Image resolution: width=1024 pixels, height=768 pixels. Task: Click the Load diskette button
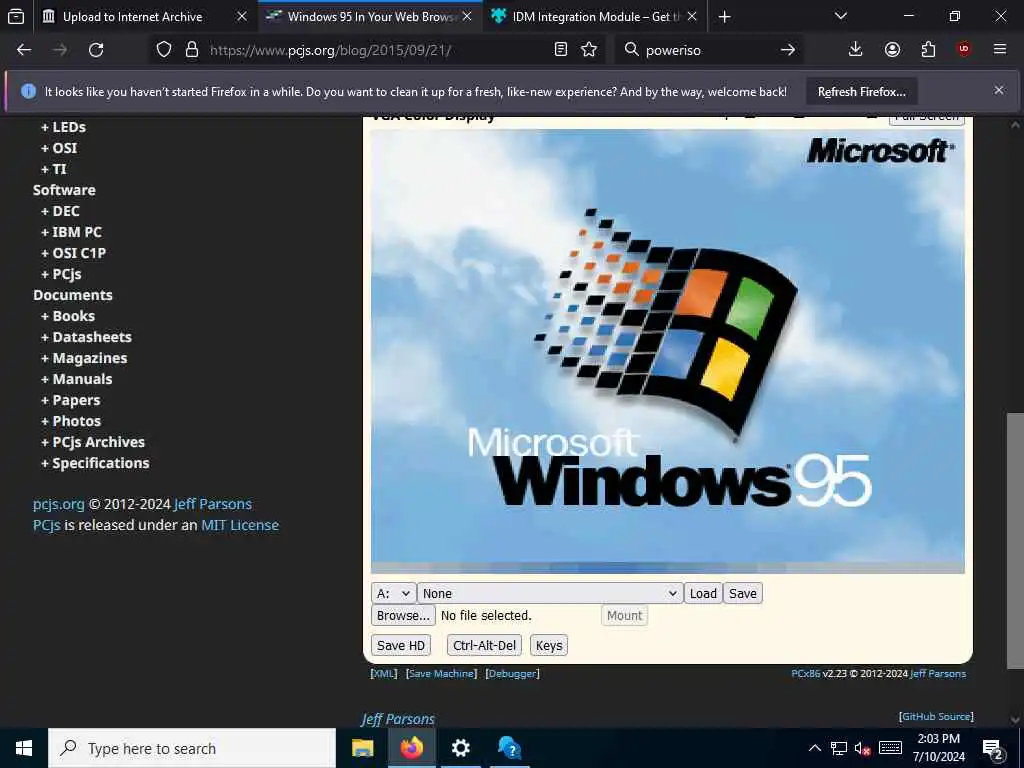703,594
